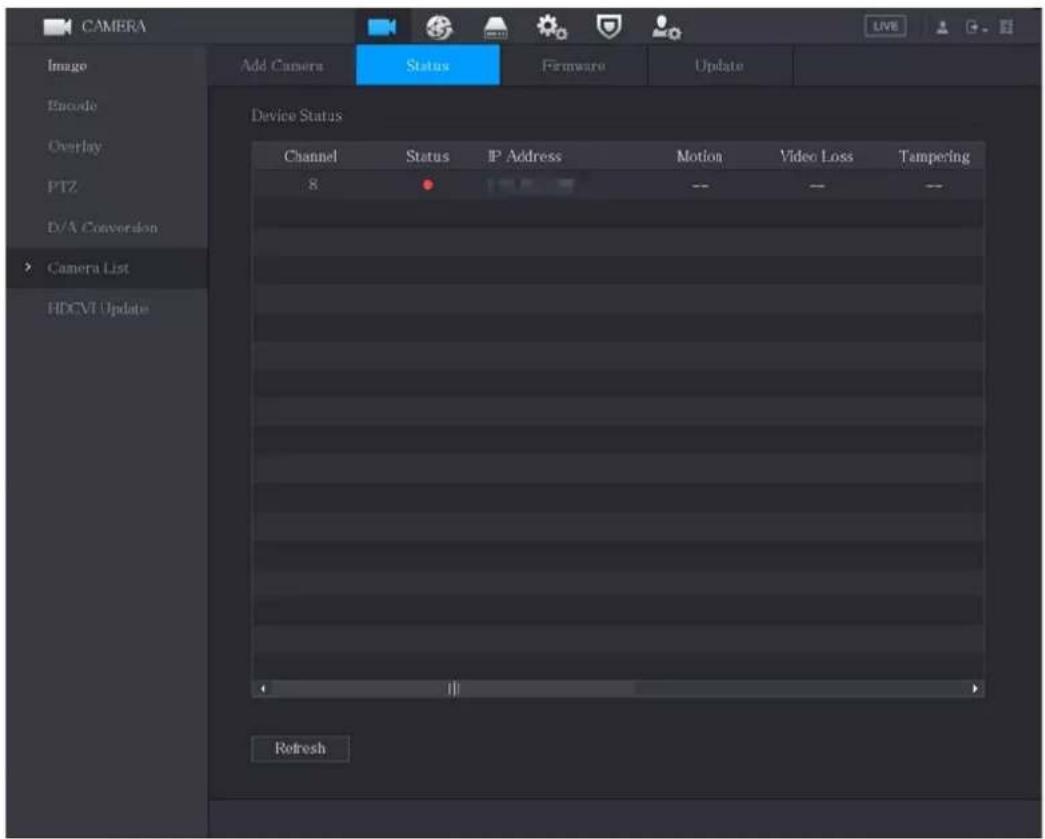Click the IP Address column header

point(524,157)
